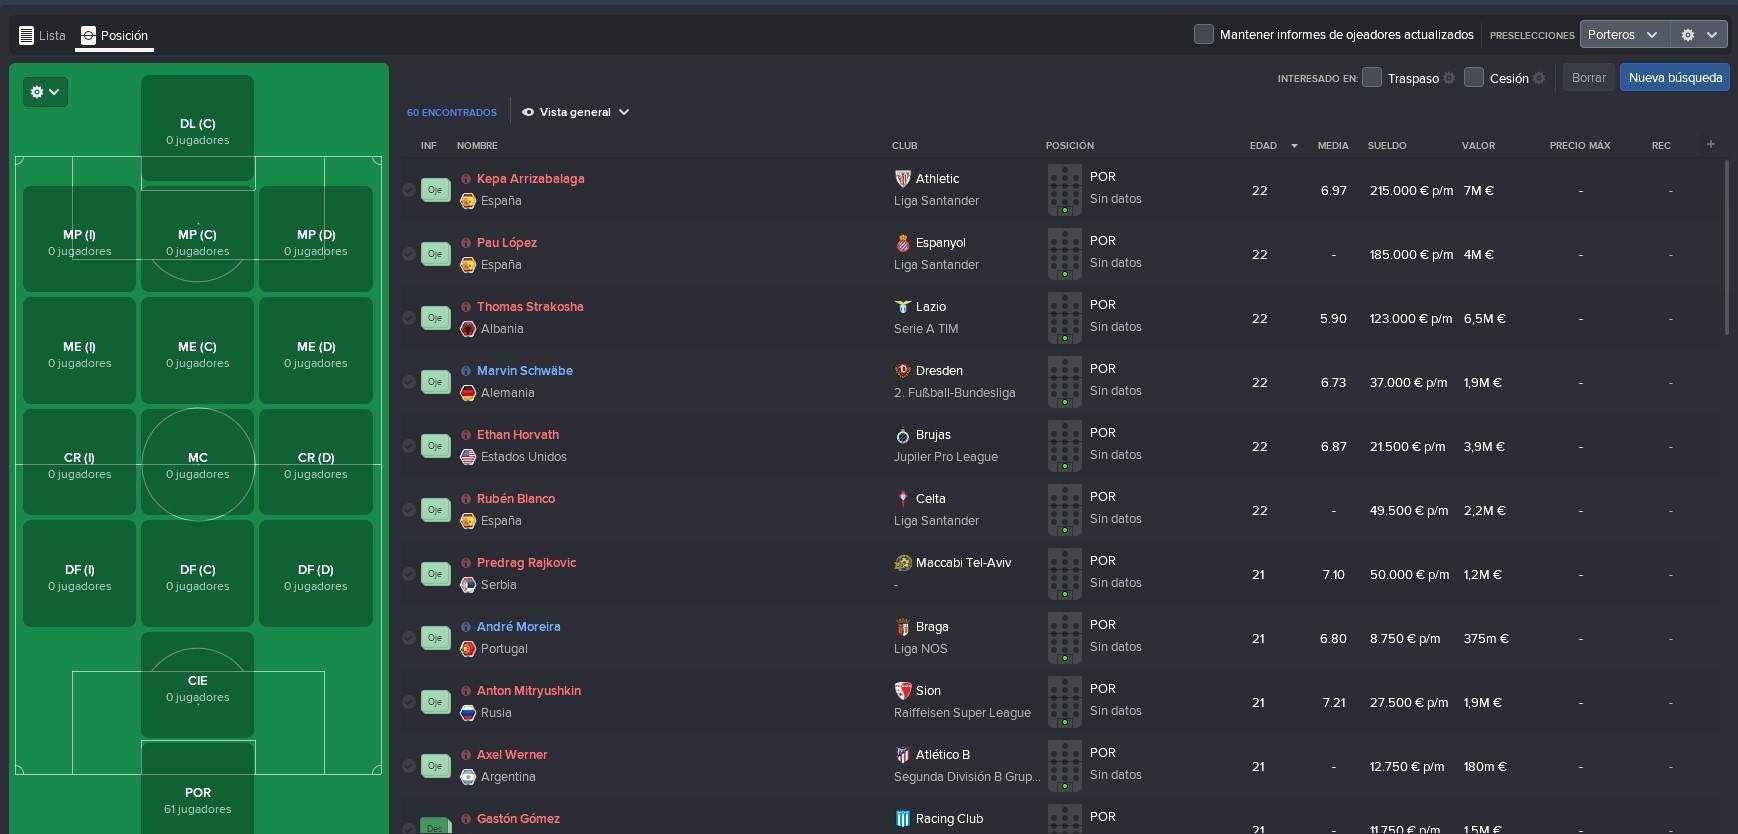The image size is (1738, 834).
Task: Select the Posición tab
Action: click(x=114, y=35)
